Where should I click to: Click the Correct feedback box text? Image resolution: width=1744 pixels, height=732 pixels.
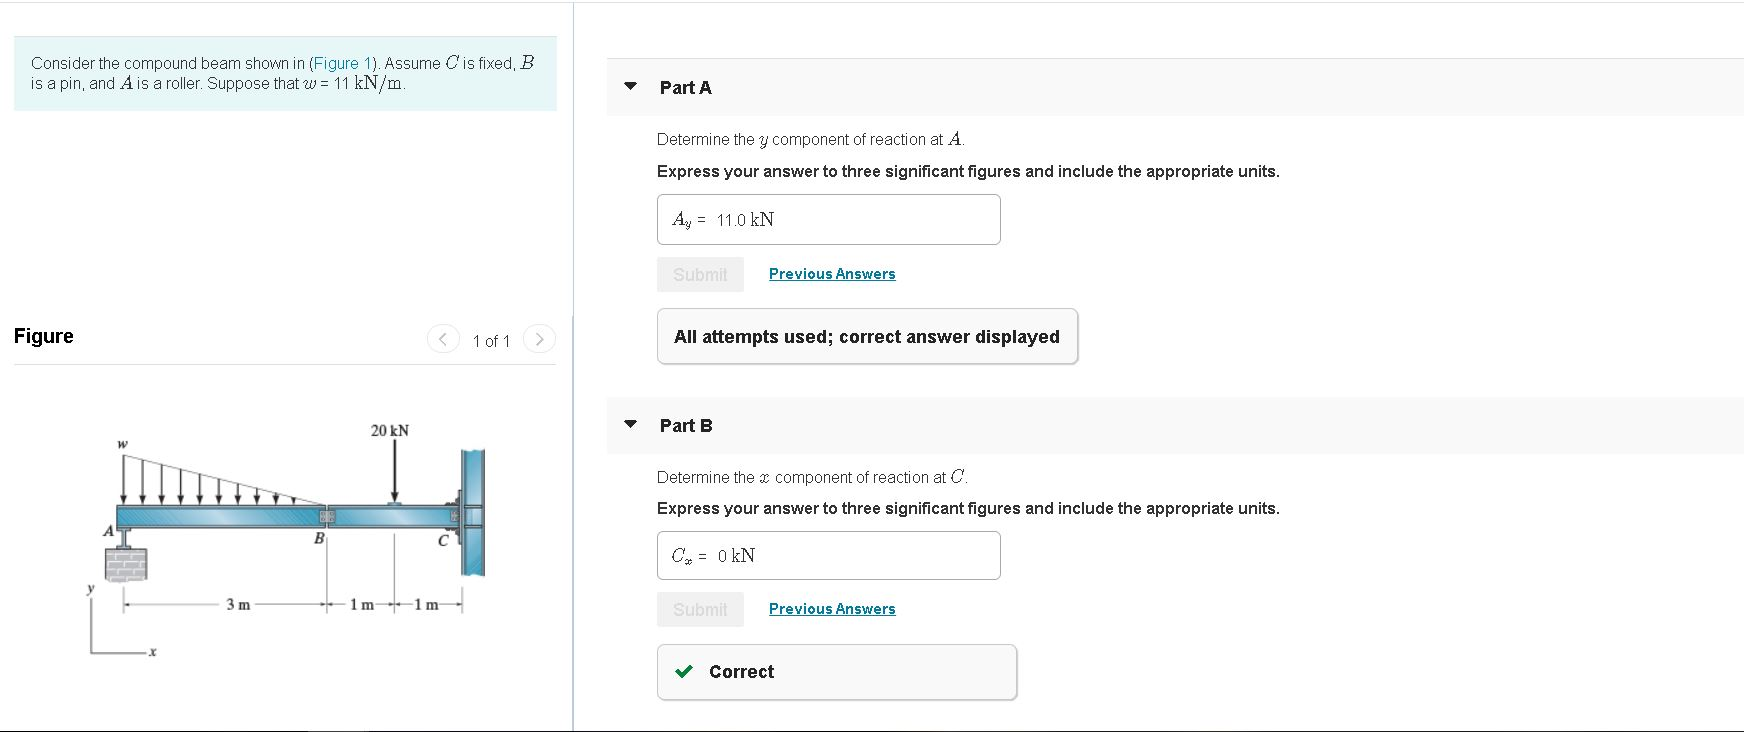741,672
